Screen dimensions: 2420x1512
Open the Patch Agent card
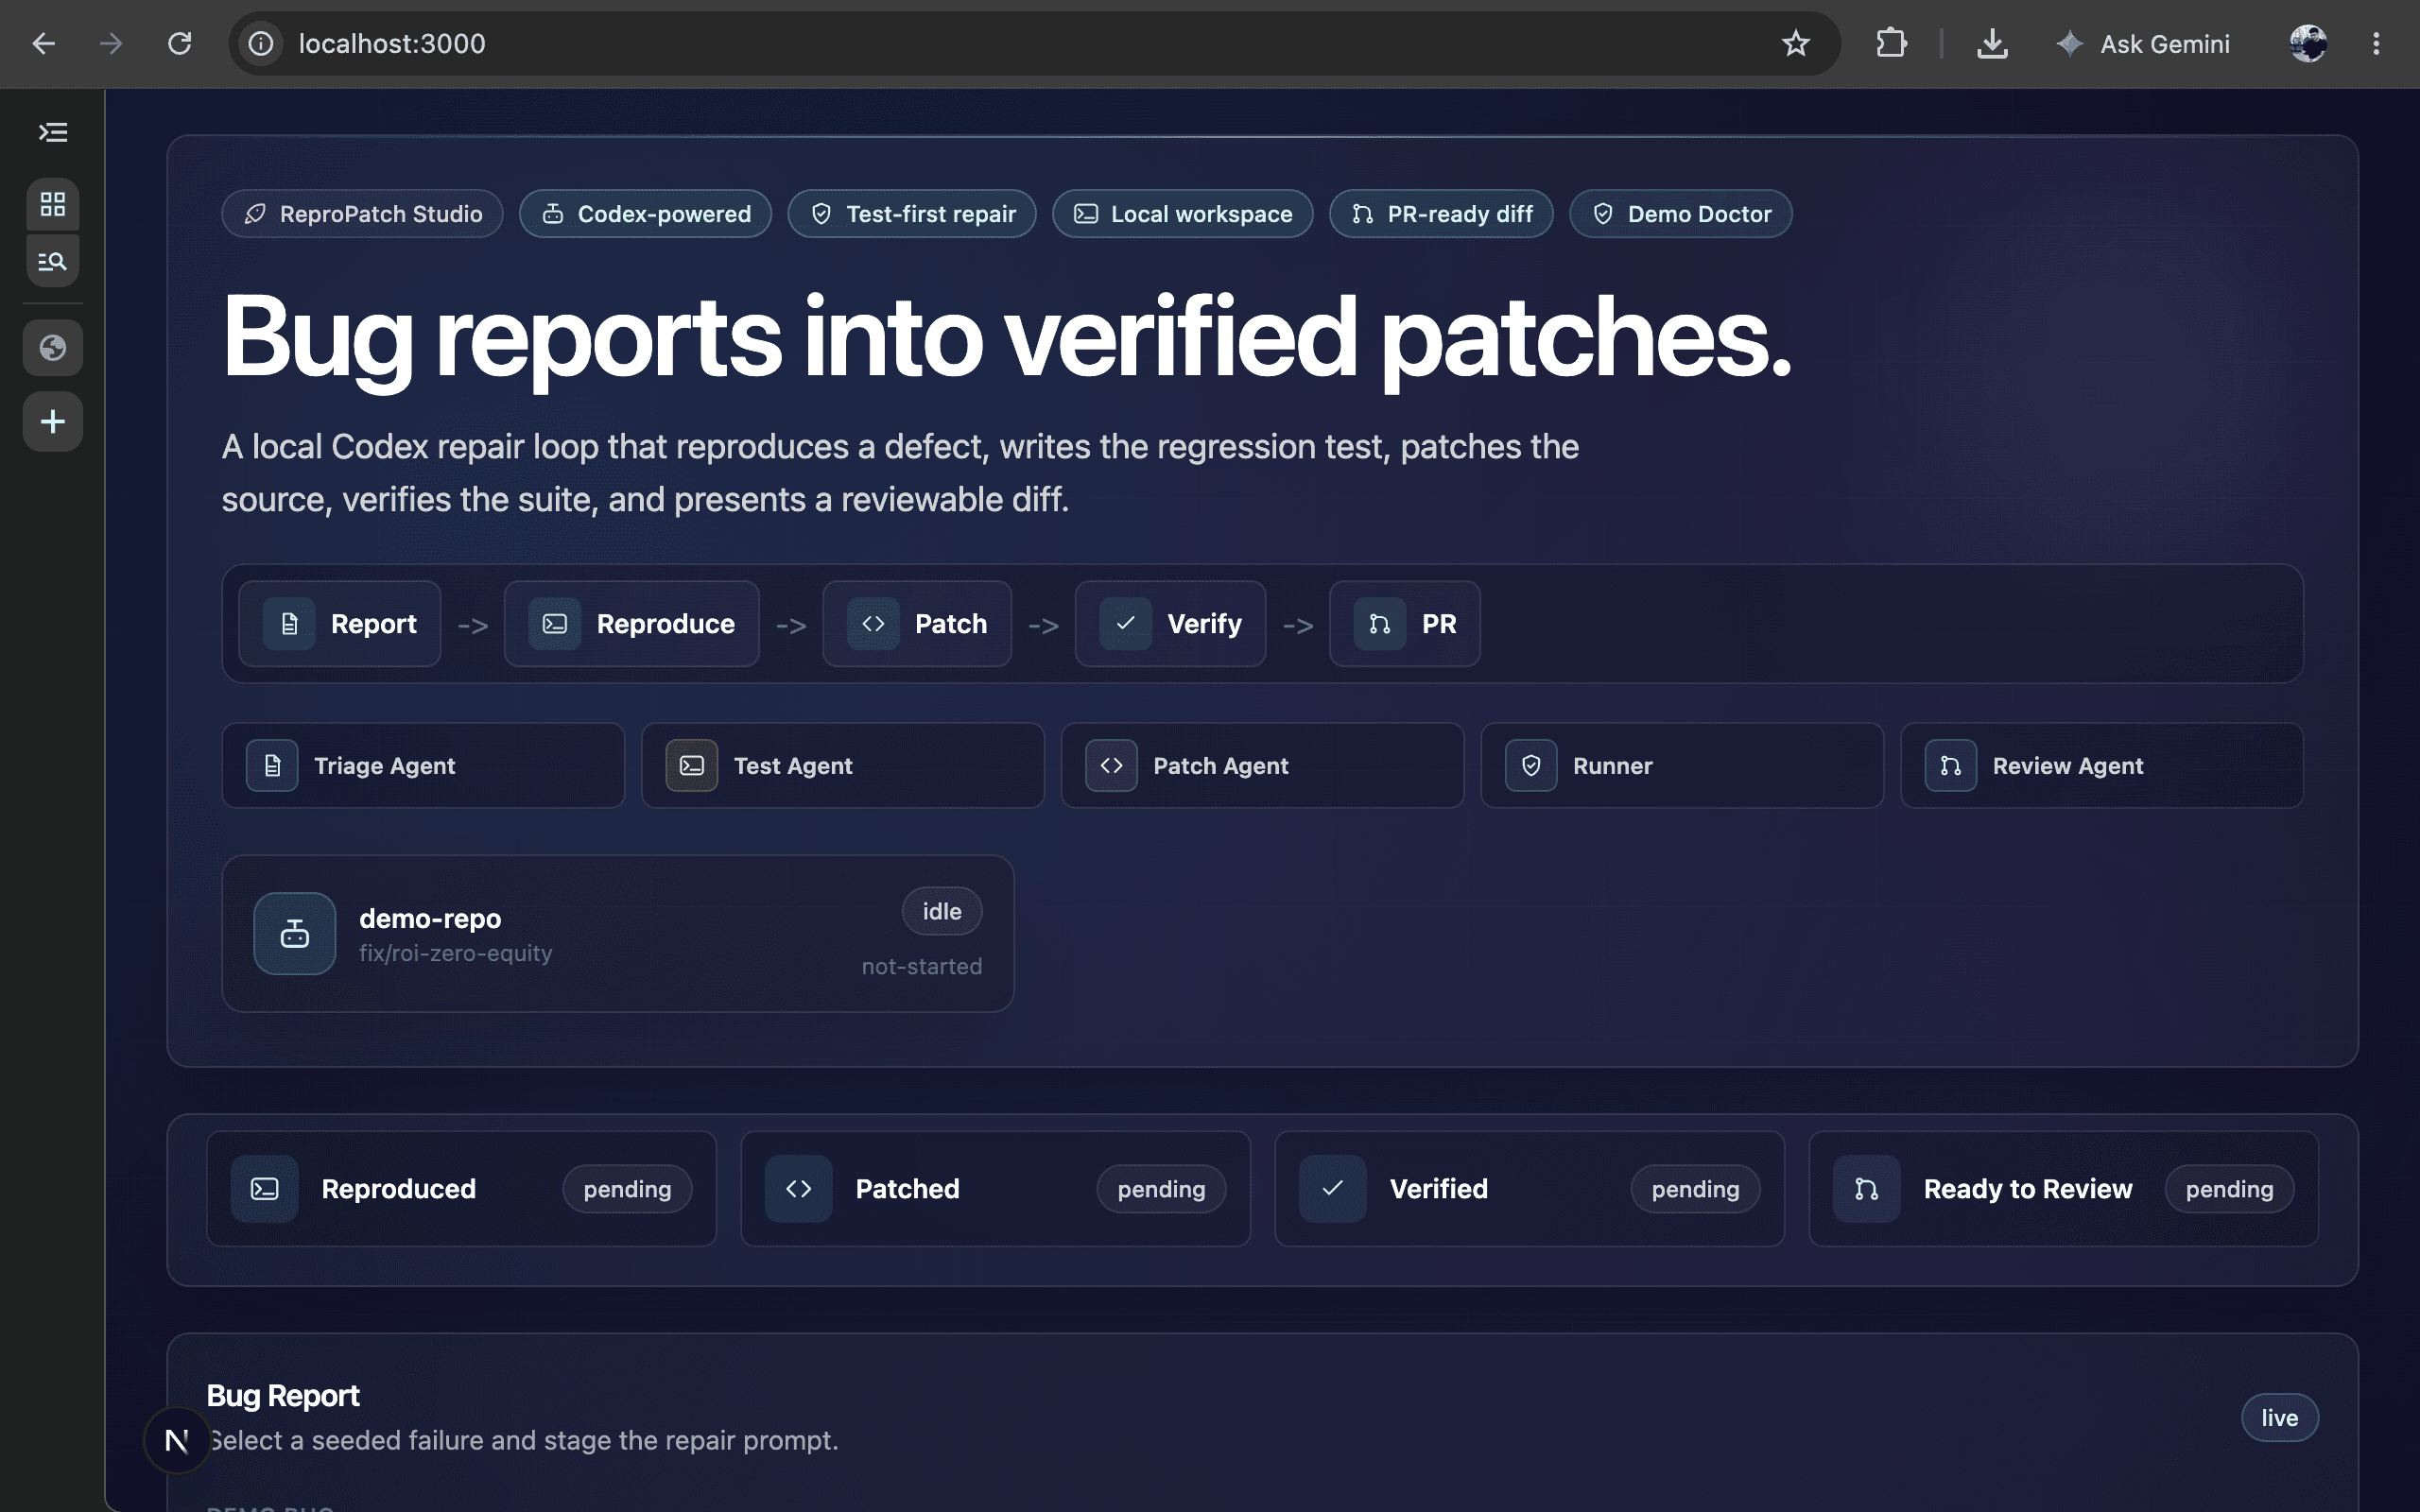coord(1263,766)
